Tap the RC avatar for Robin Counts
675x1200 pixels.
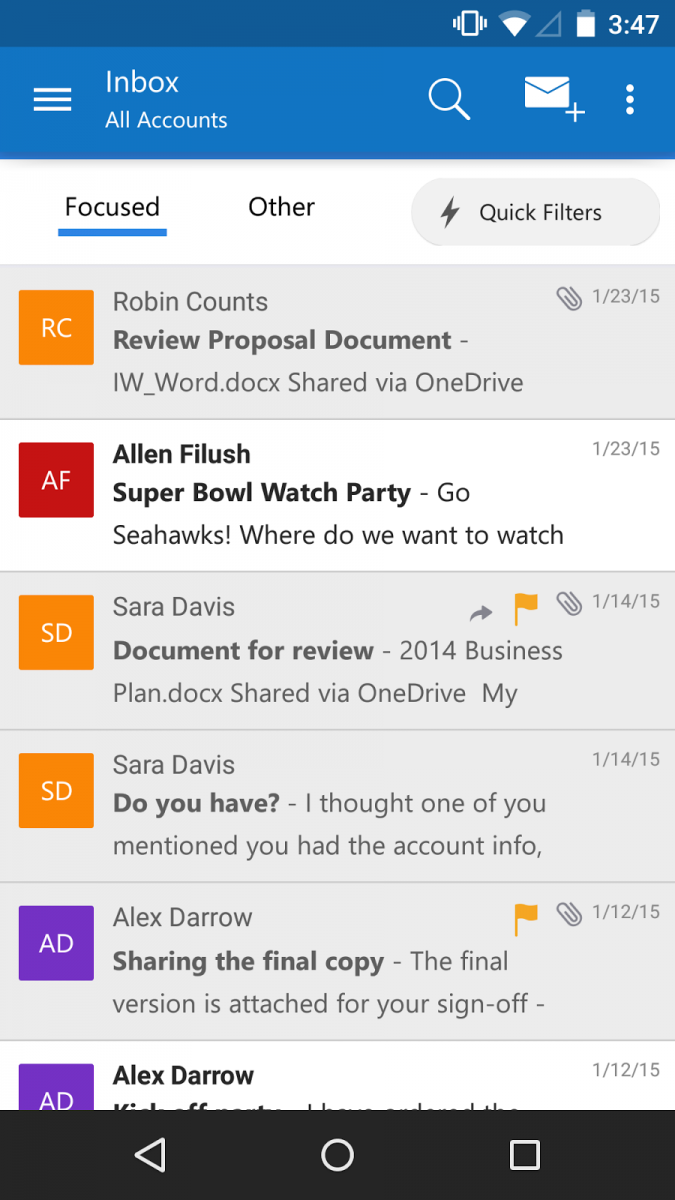point(56,328)
